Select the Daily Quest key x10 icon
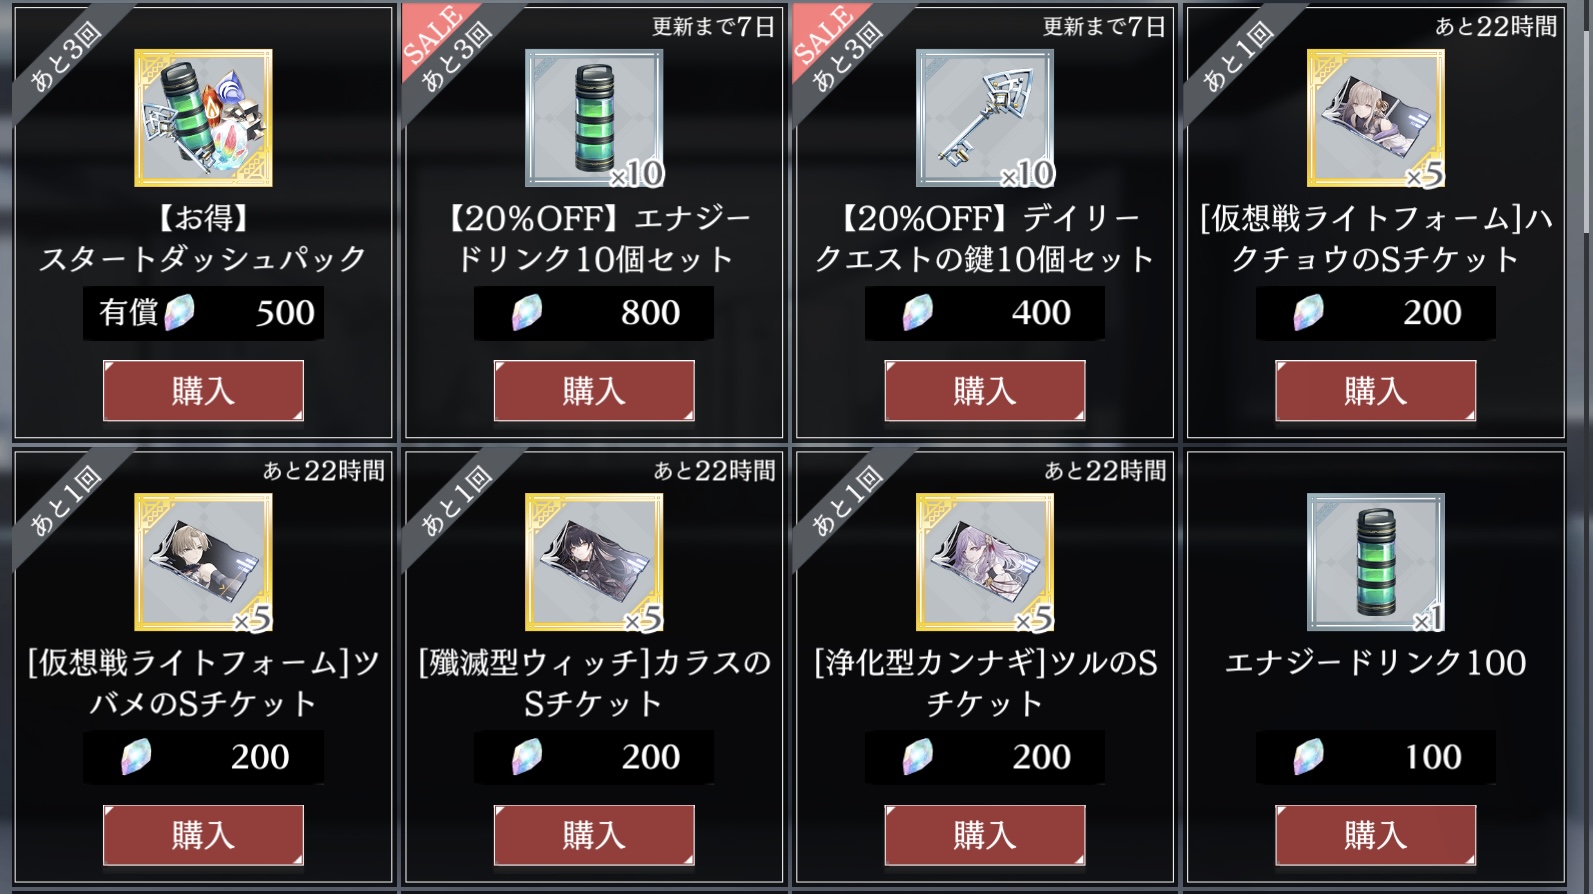1593x894 pixels. pos(985,118)
